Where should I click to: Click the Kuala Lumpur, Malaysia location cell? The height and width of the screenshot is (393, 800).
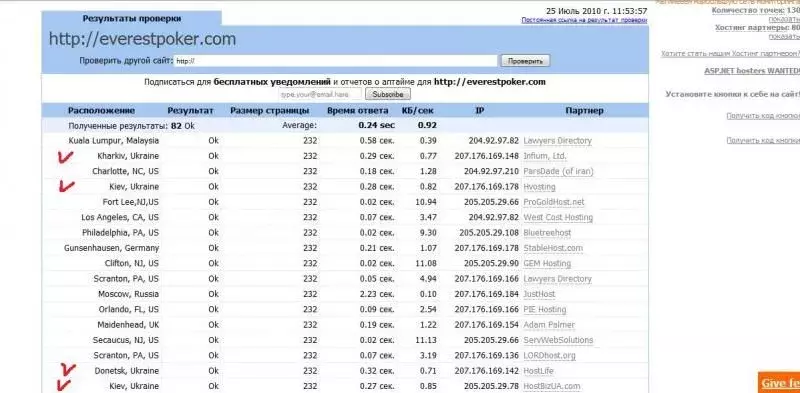pyautogui.click(x=114, y=140)
